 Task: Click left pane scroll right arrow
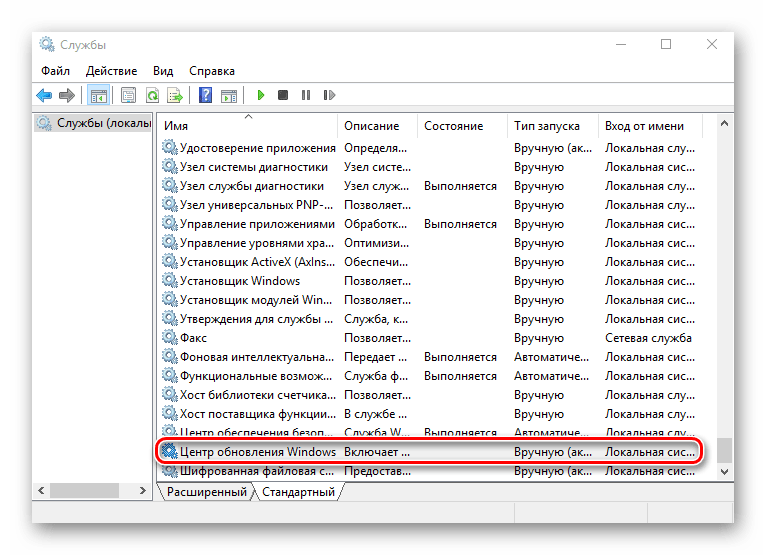click(x=143, y=491)
